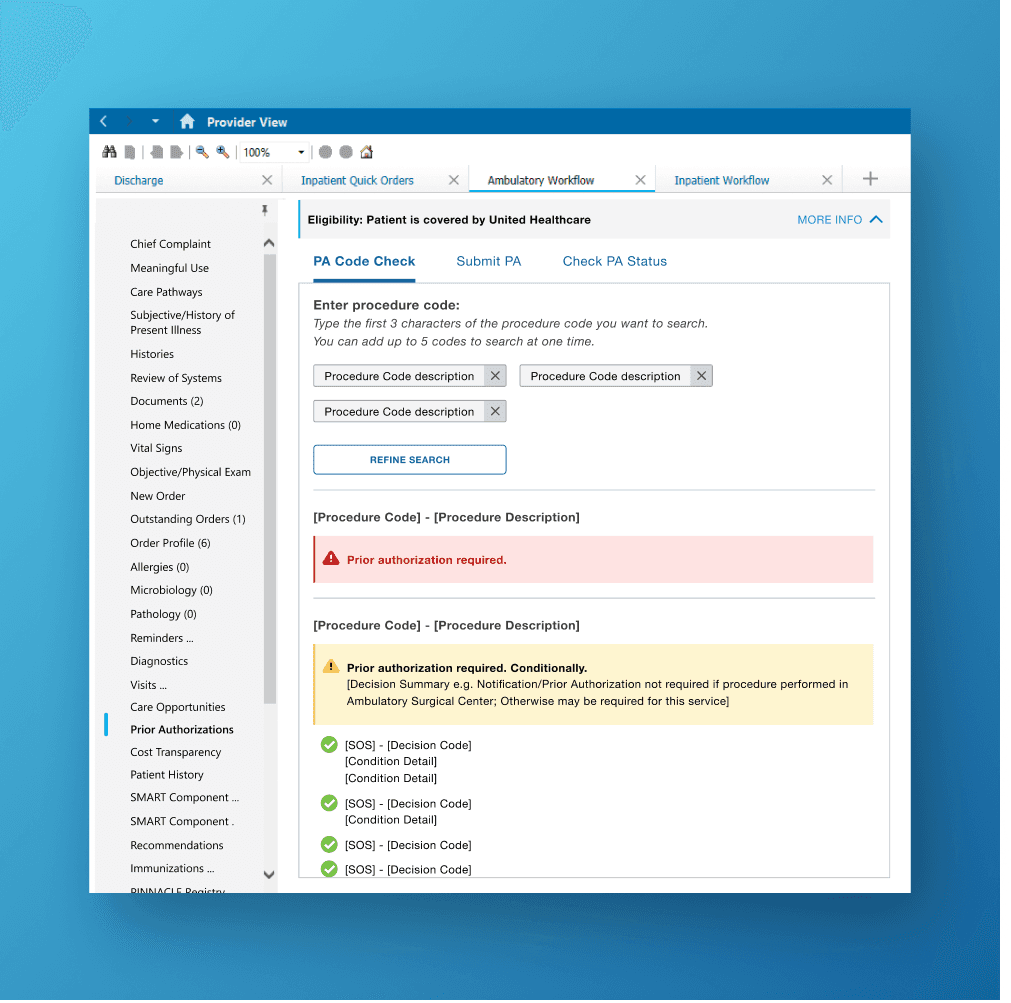Image resolution: width=1011 pixels, height=1003 pixels.
Task: Select the binoculars search tool
Action: 110,151
